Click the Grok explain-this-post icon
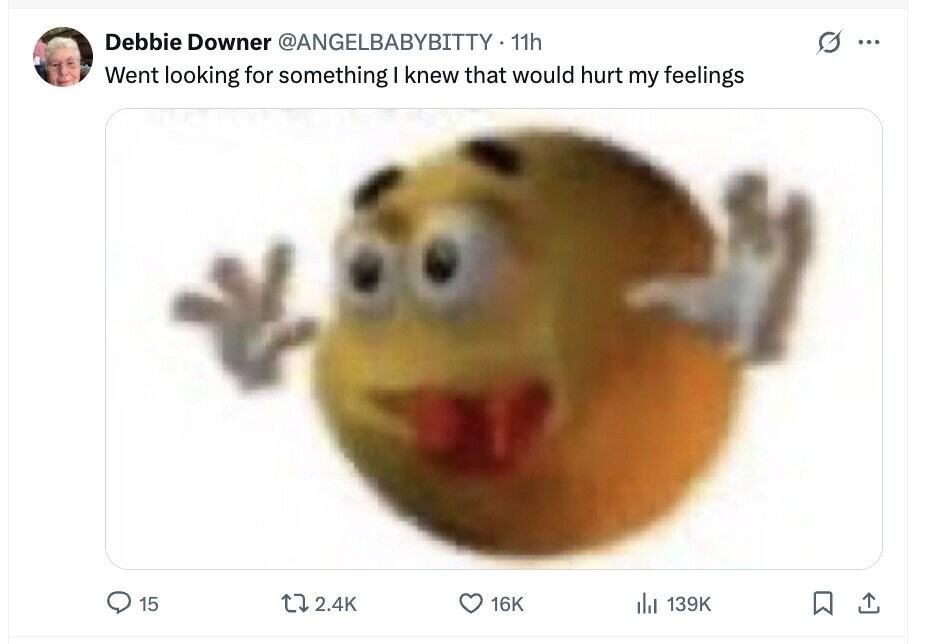Image resolution: width=930 pixels, height=644 pixels. [829, 42]
